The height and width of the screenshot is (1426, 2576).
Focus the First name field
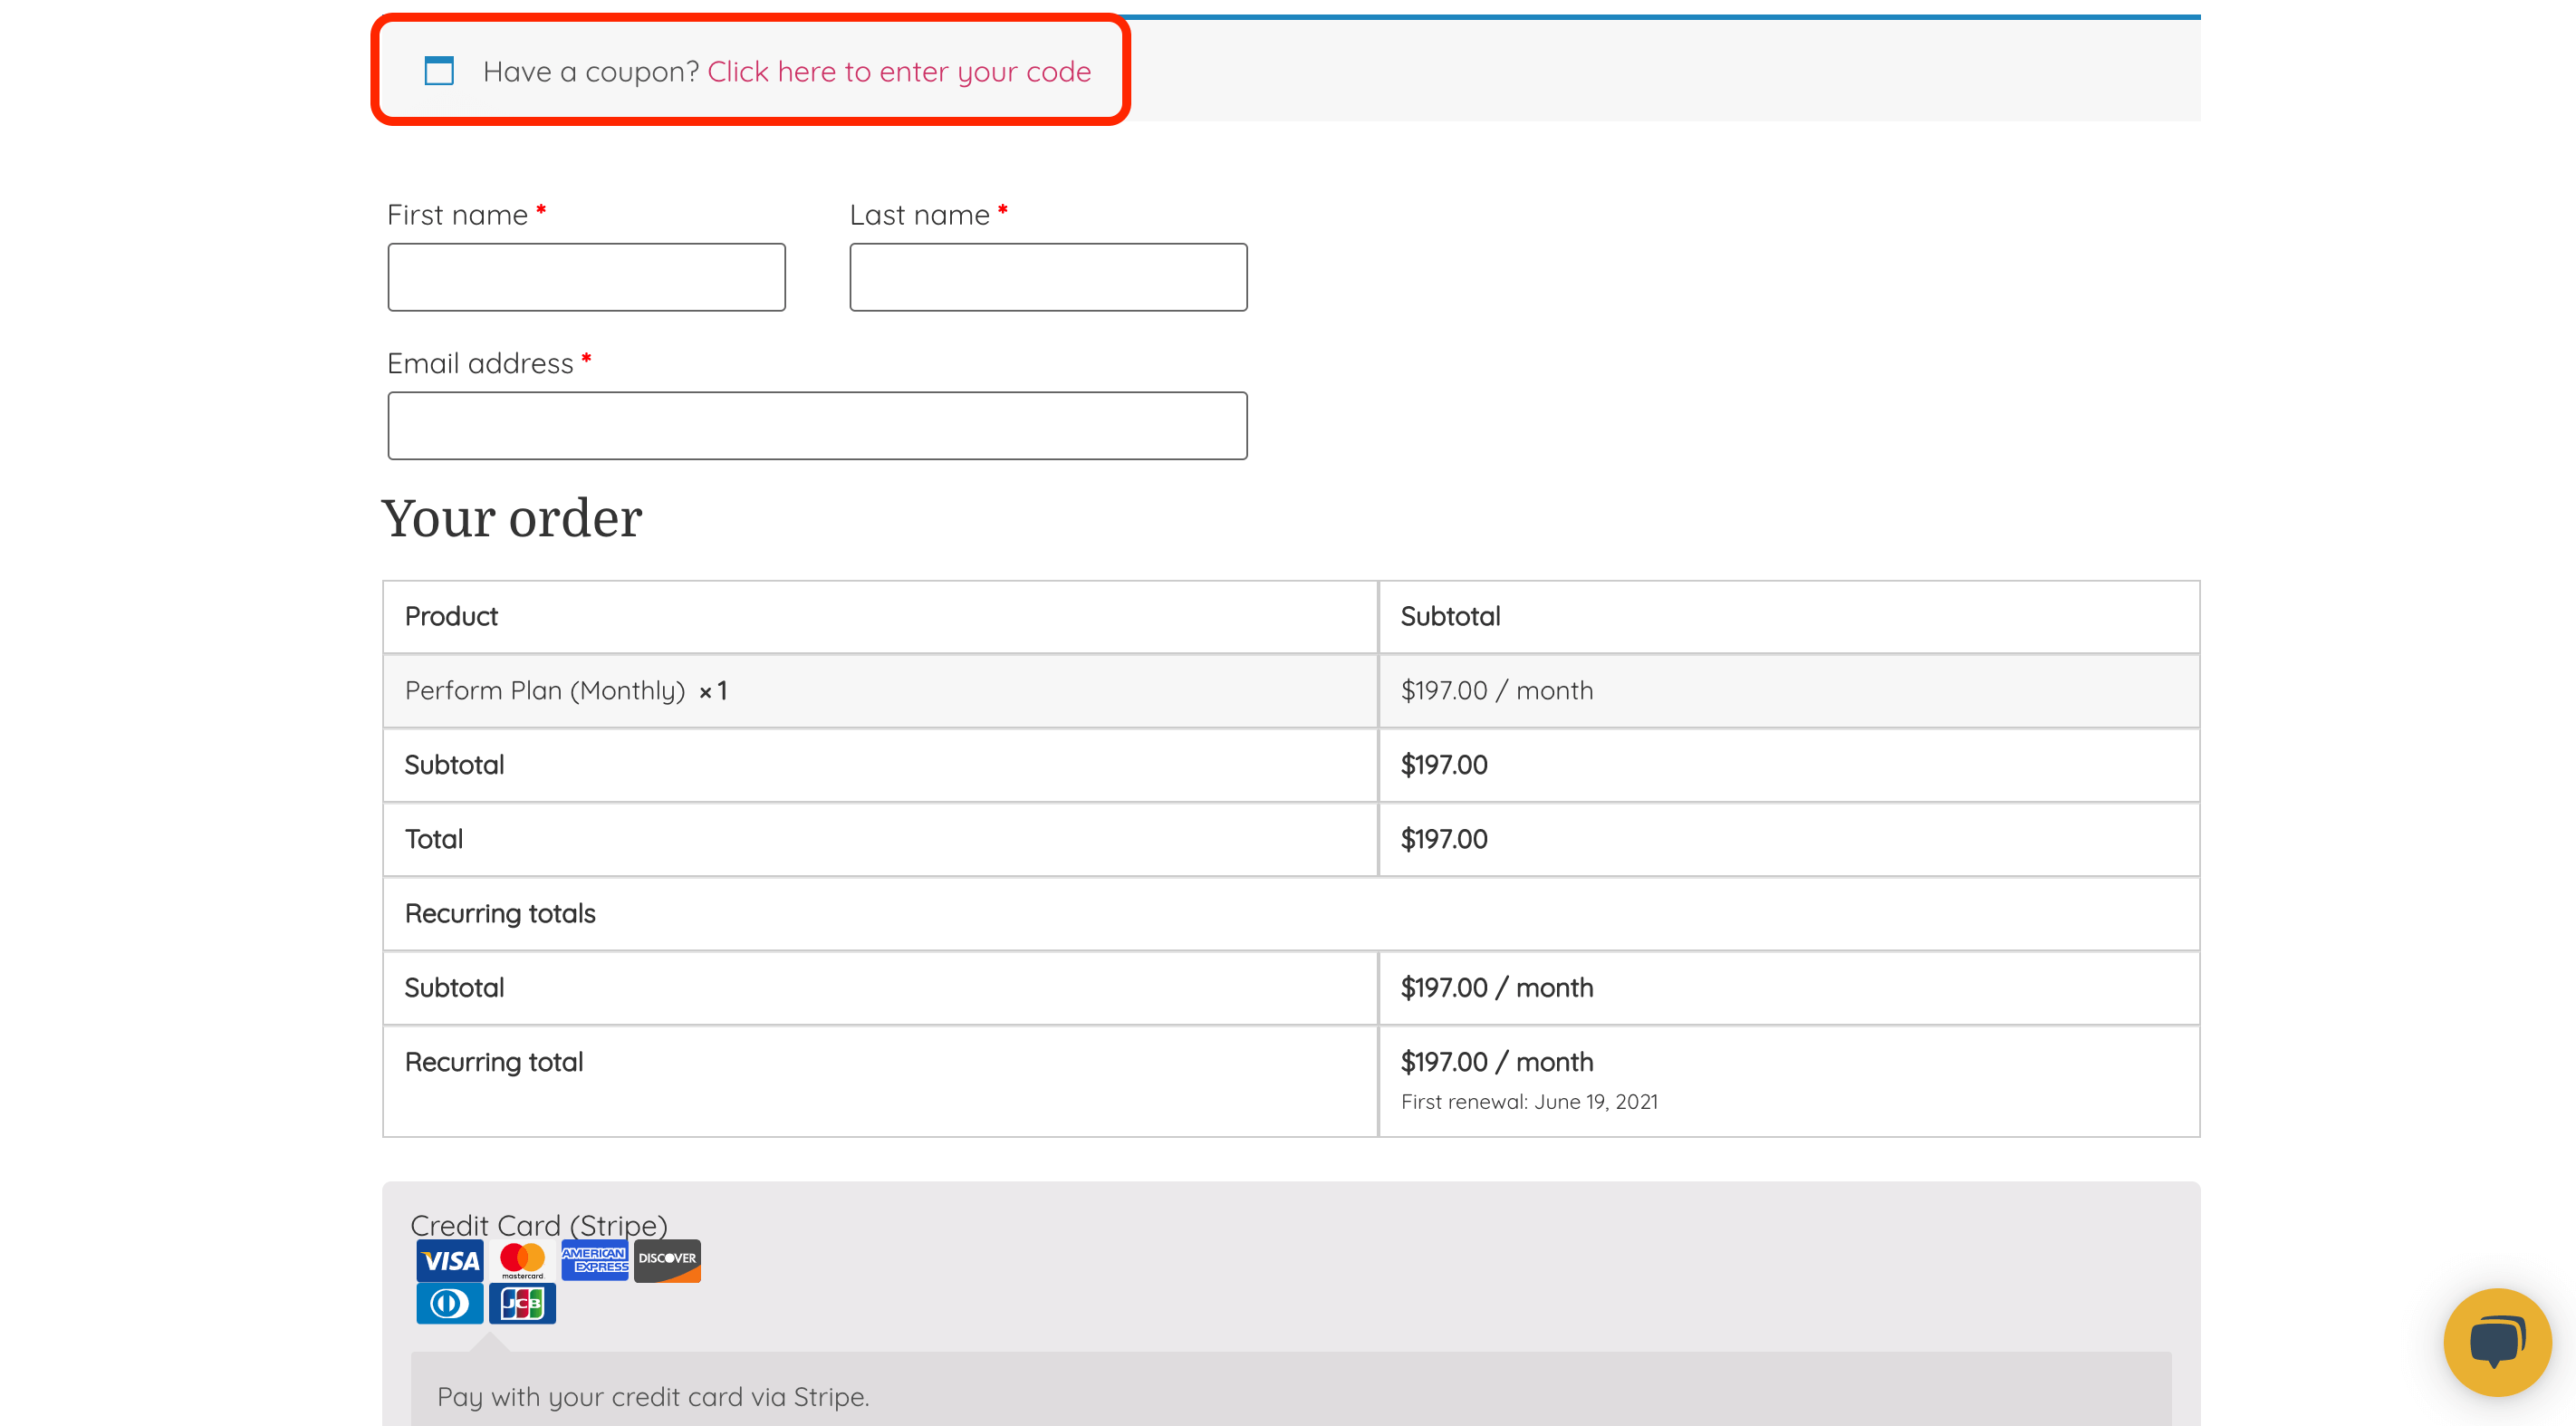[x=586, y=277]
